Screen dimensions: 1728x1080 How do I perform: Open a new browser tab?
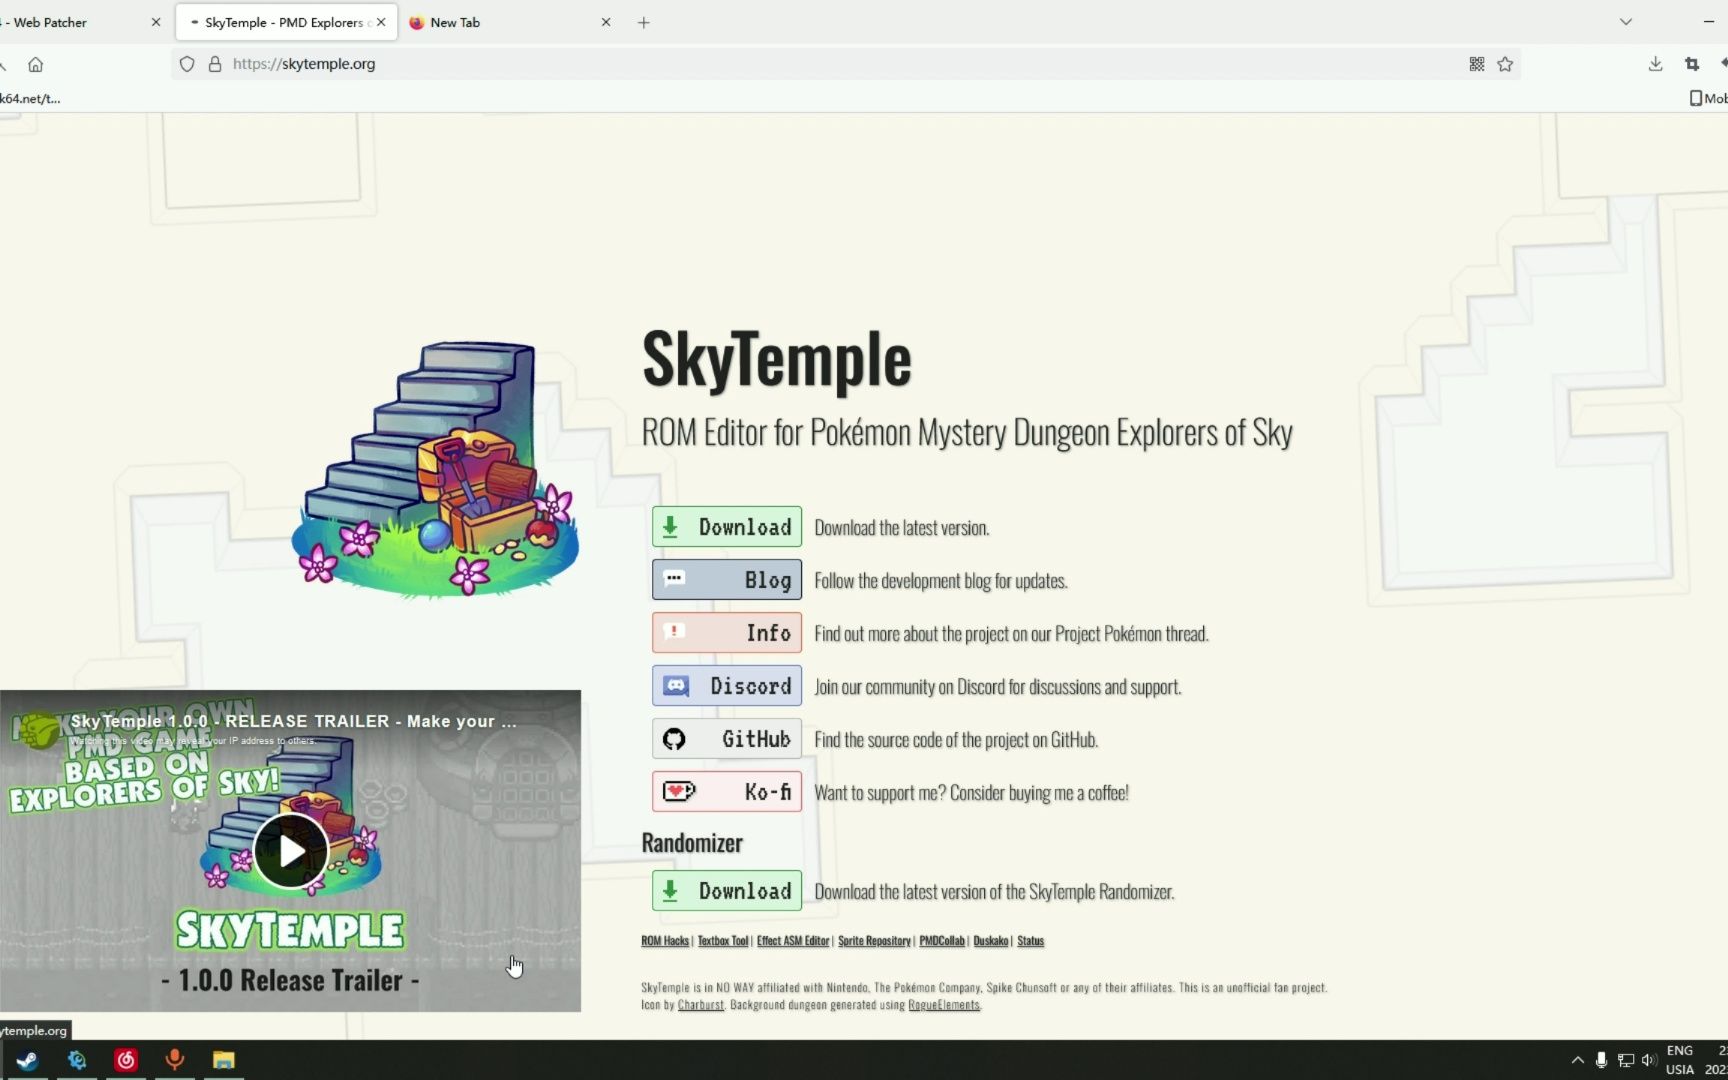click(643, 22)
